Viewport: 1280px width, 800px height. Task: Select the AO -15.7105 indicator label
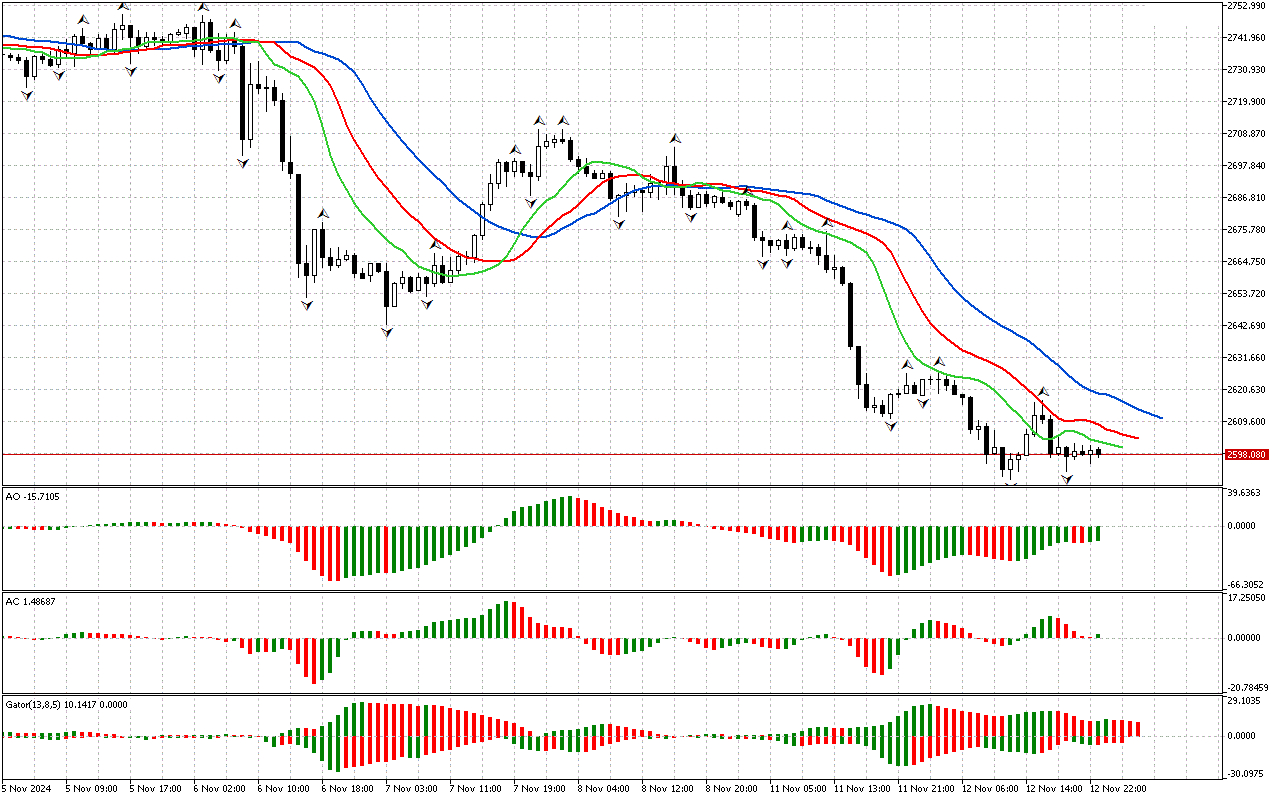[33, 495]
